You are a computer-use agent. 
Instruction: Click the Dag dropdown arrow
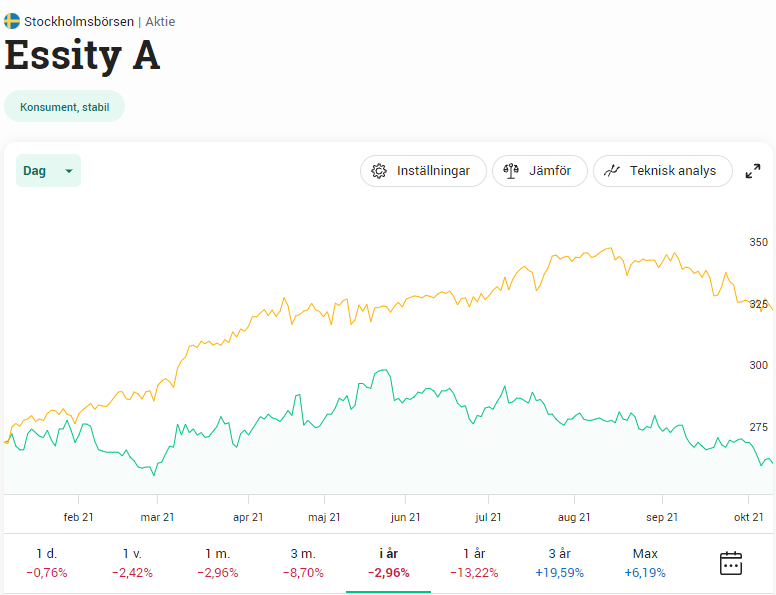(69, 171)
